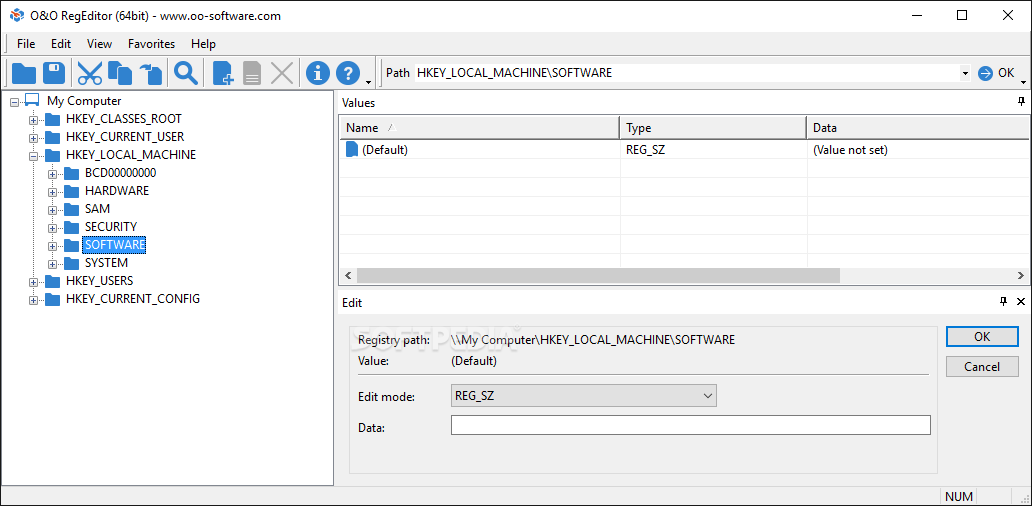Click the My Computer icon in tree

32,101
